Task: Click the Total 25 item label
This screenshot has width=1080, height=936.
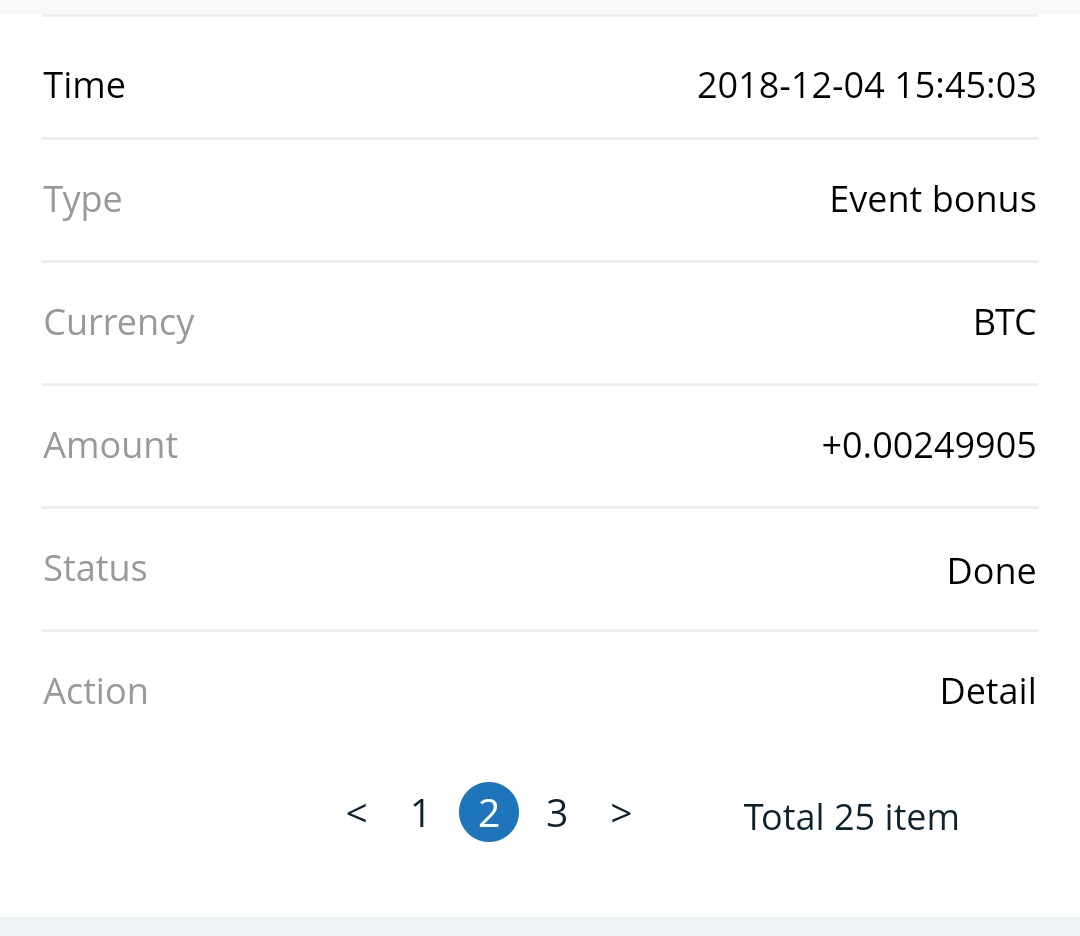Action: tap(851, 818)
